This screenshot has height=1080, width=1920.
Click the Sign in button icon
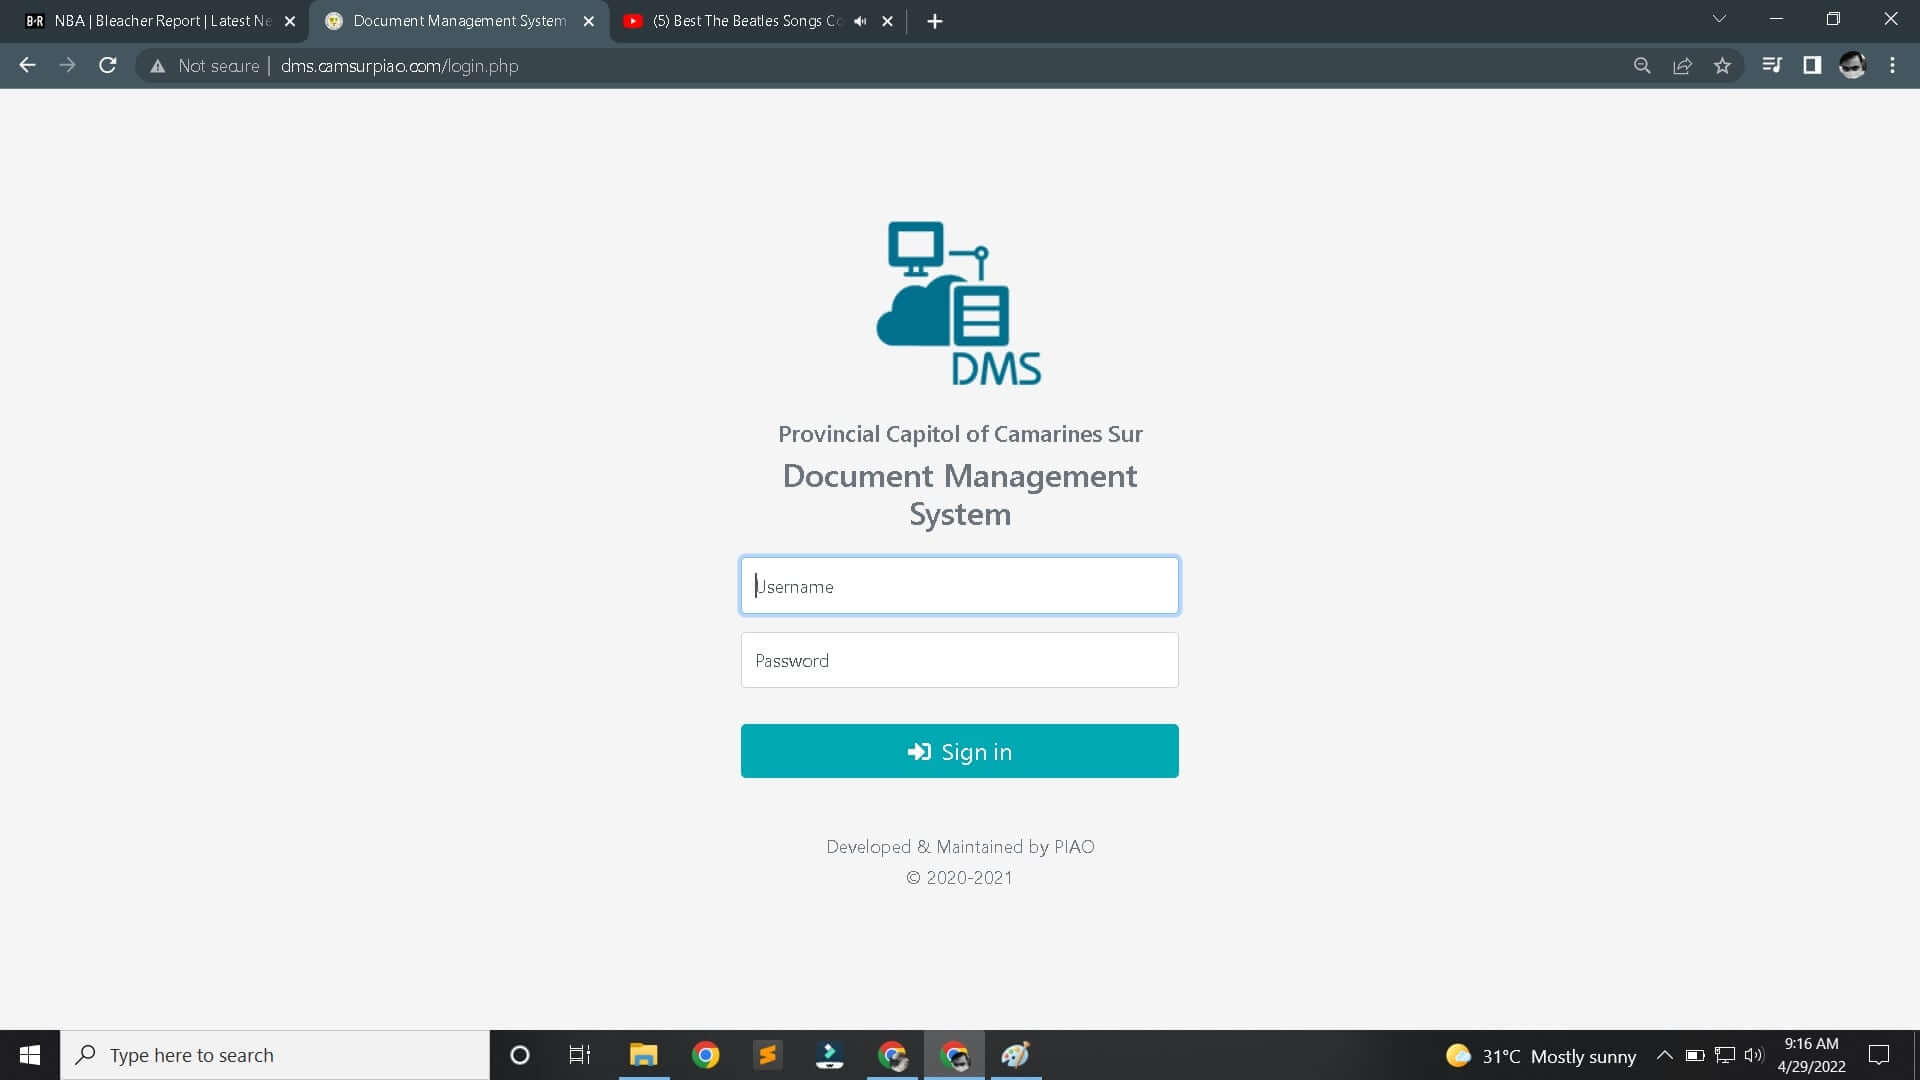[x=918, y=750]
